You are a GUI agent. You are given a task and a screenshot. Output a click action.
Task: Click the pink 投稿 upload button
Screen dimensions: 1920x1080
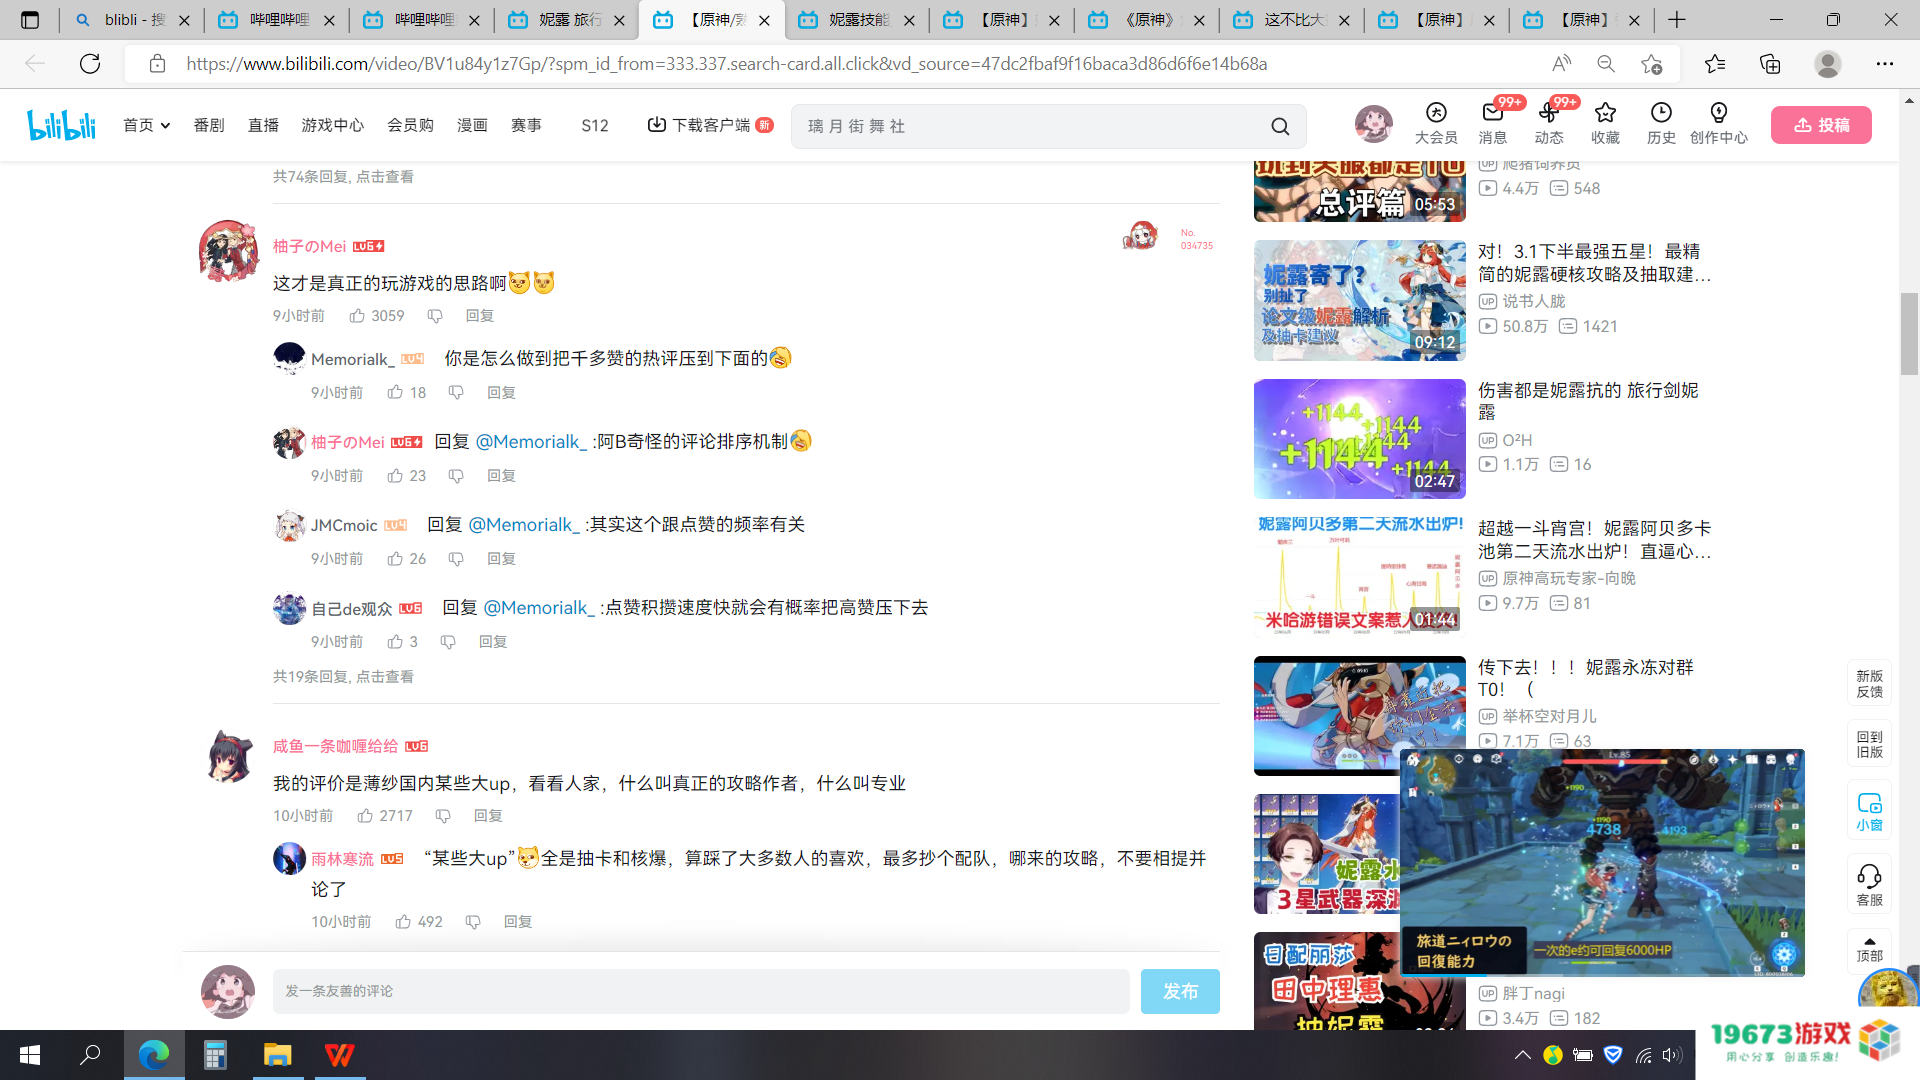[1821, 124]
